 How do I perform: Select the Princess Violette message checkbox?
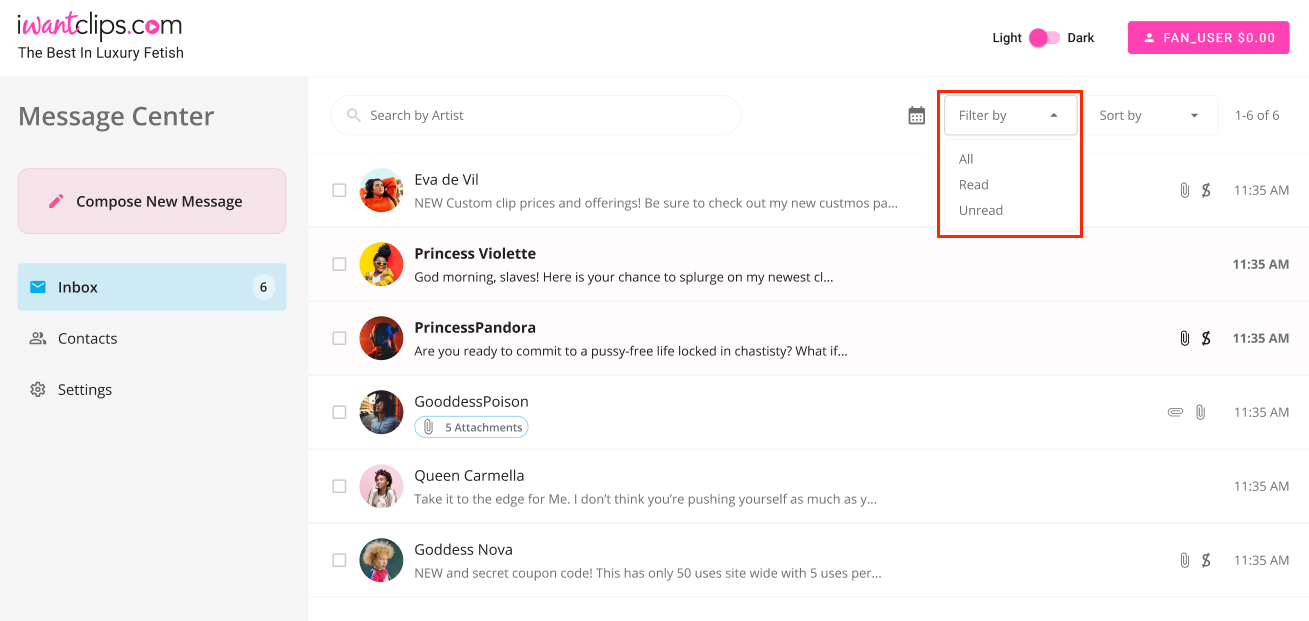point(339,264)
